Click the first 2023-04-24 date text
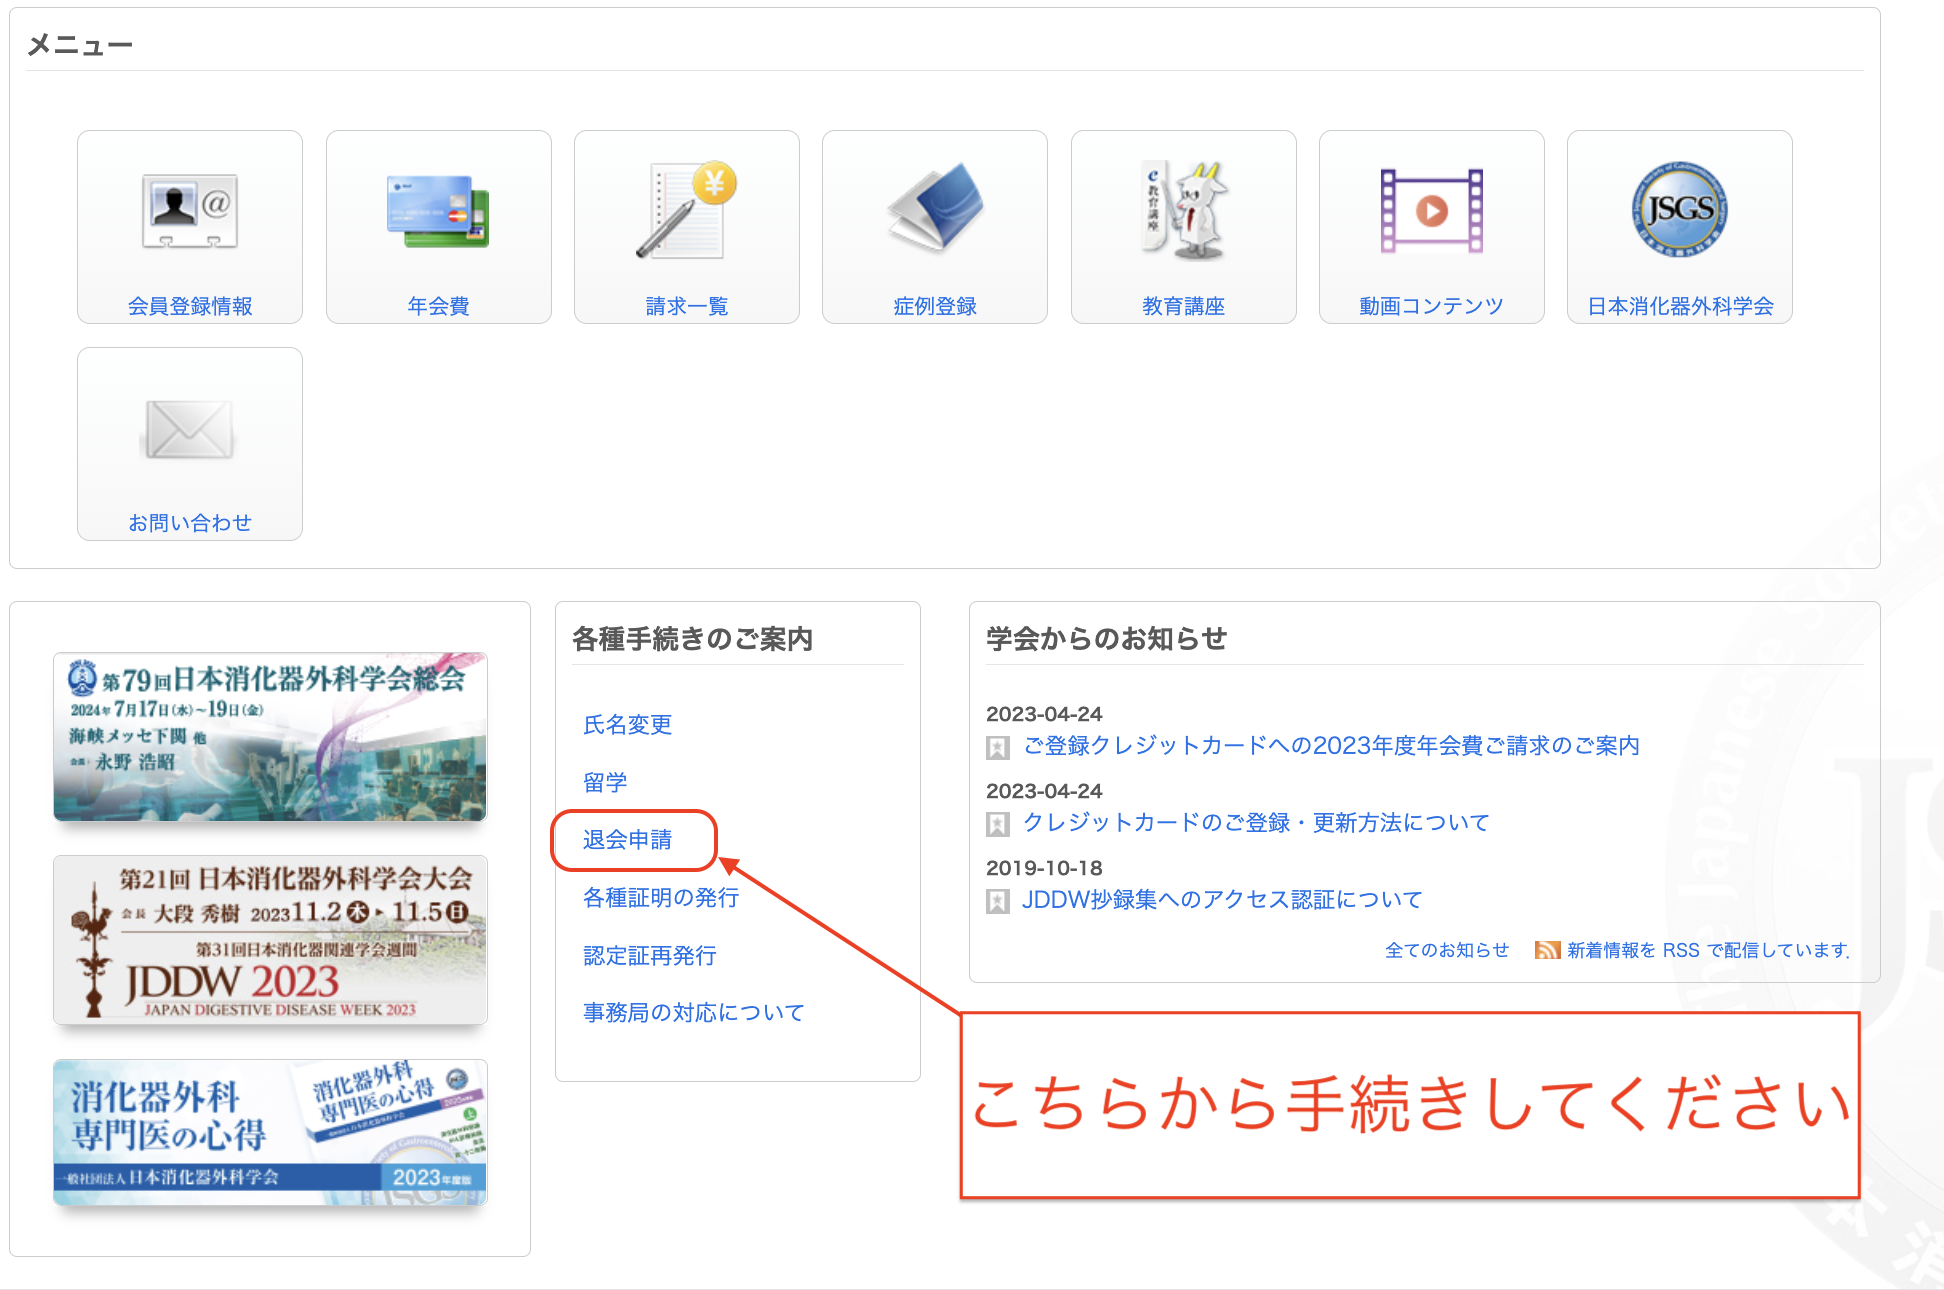Viewport: 1944px width, 1290px height. coord(1043,714)
